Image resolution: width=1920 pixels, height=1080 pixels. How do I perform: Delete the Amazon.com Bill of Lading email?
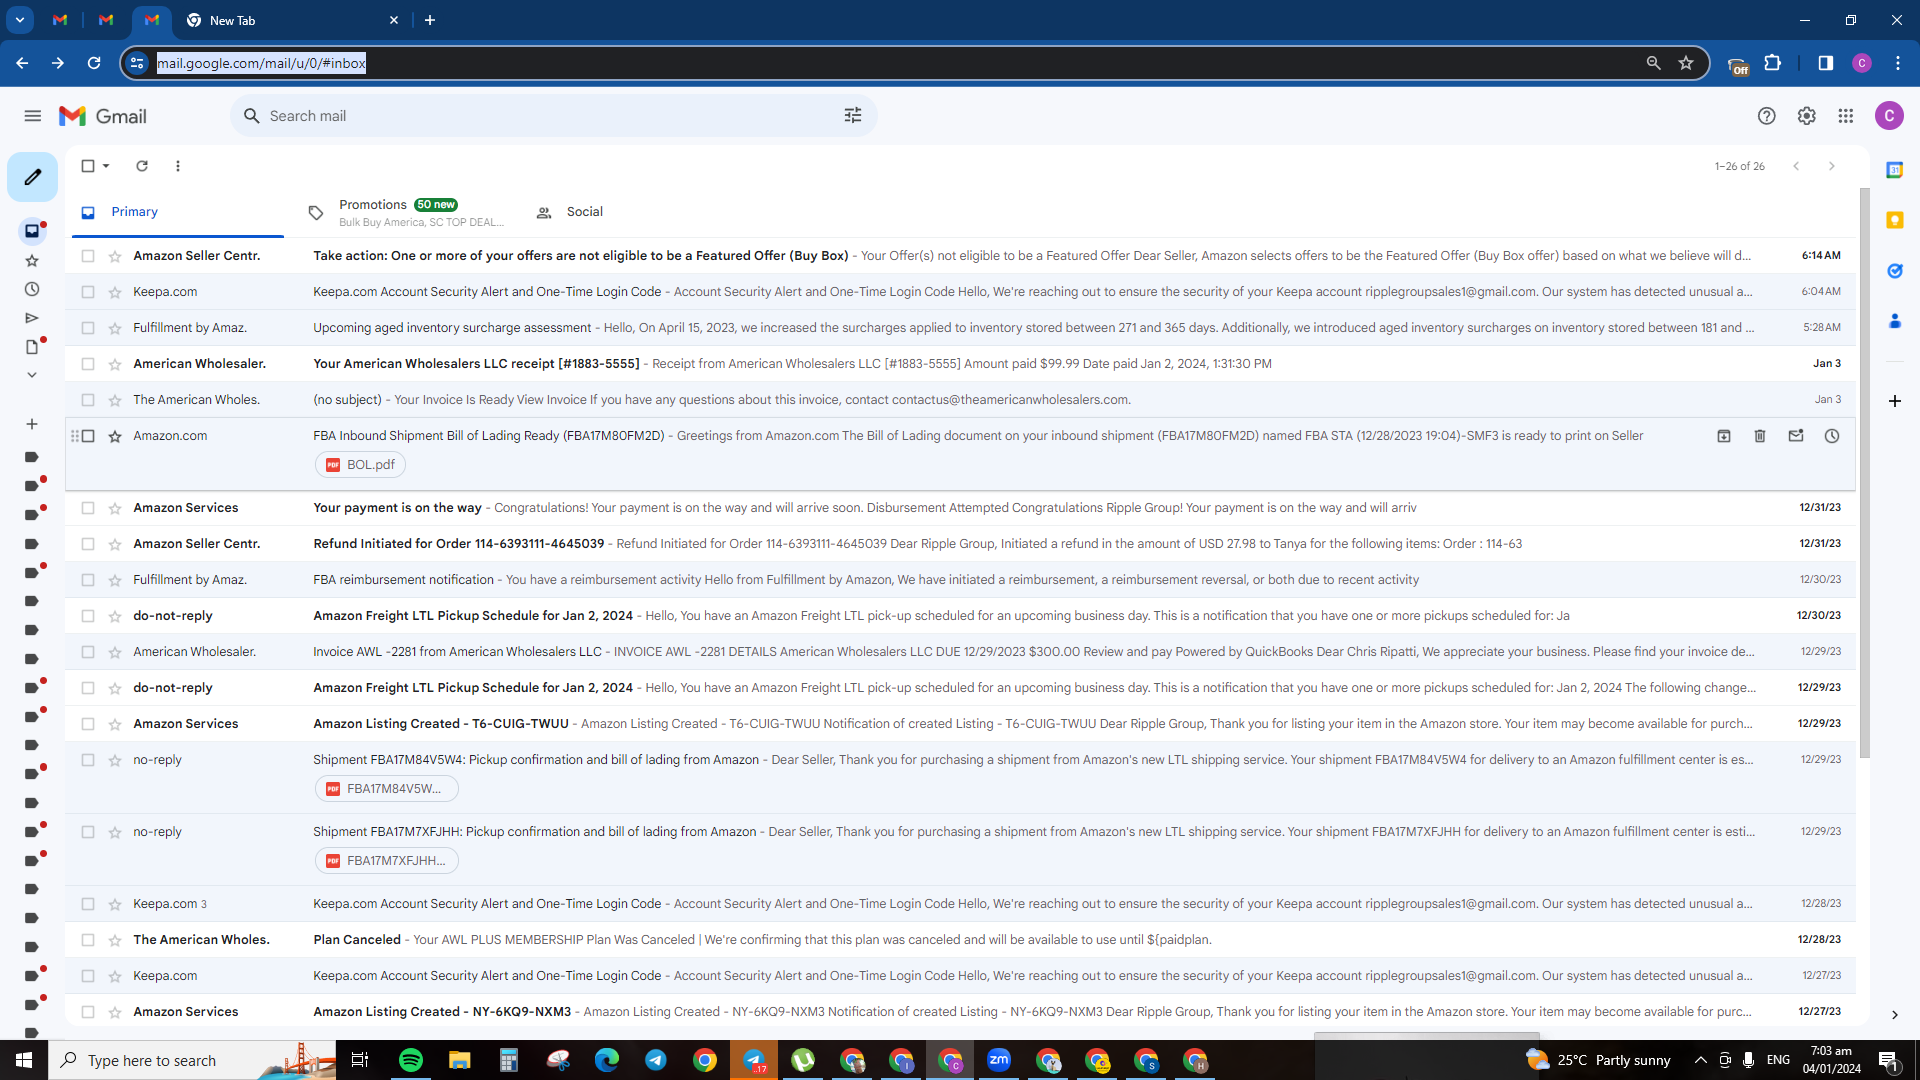coord(1760,436)
